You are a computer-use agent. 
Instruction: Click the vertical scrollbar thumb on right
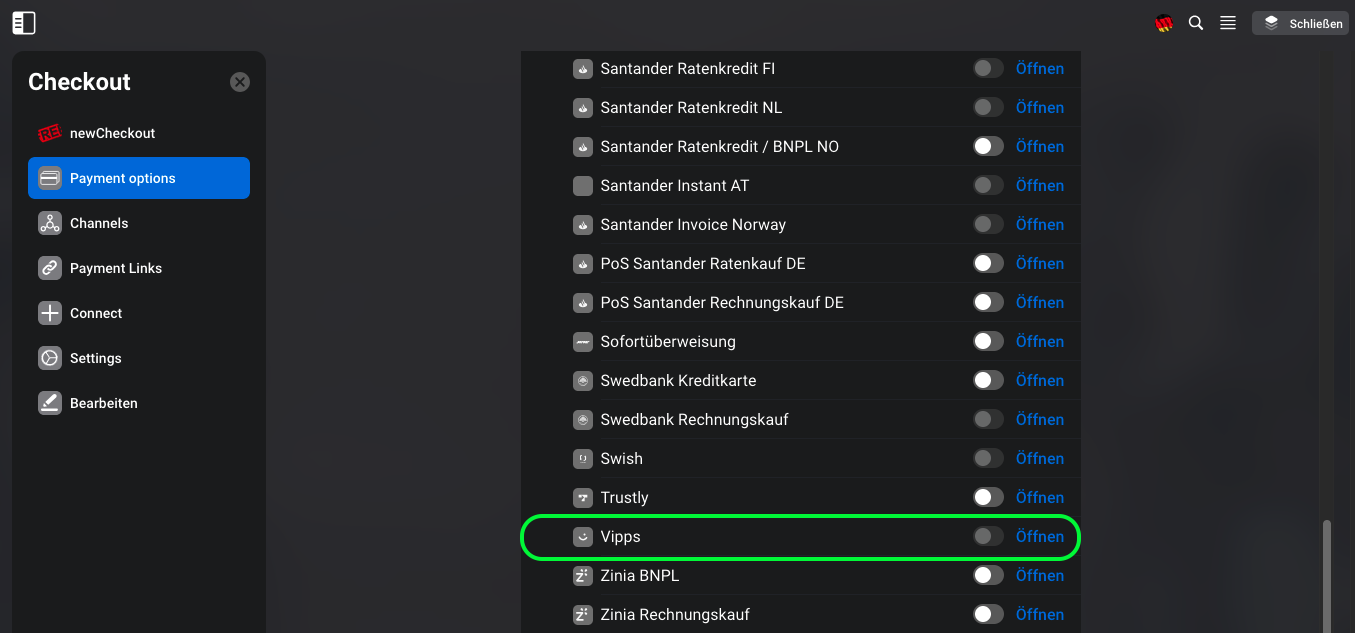click(1327, 575)
